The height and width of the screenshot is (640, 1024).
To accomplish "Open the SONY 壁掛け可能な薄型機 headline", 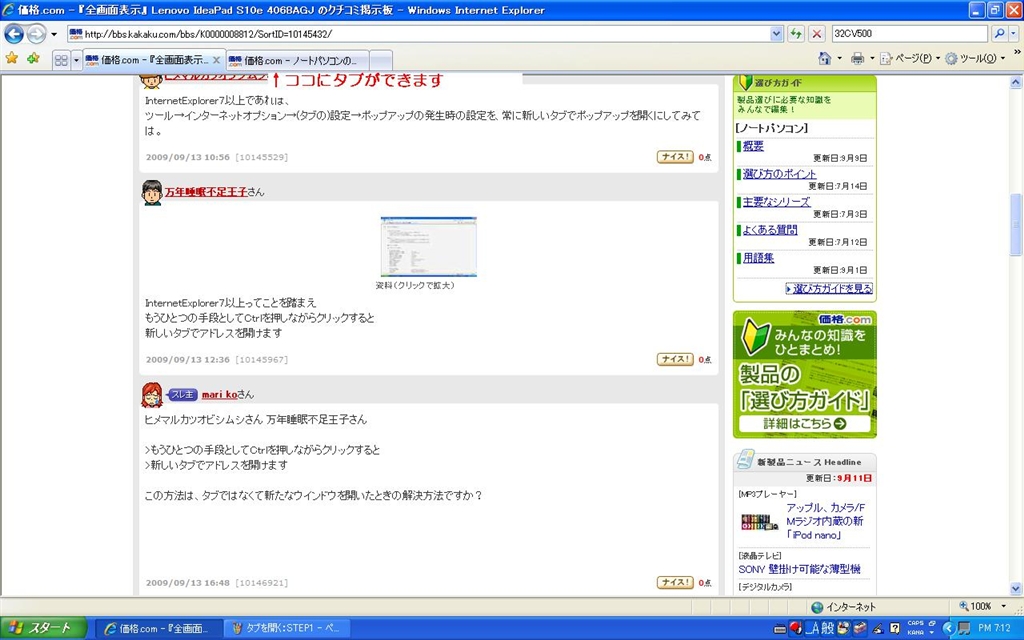I will 799,569.
